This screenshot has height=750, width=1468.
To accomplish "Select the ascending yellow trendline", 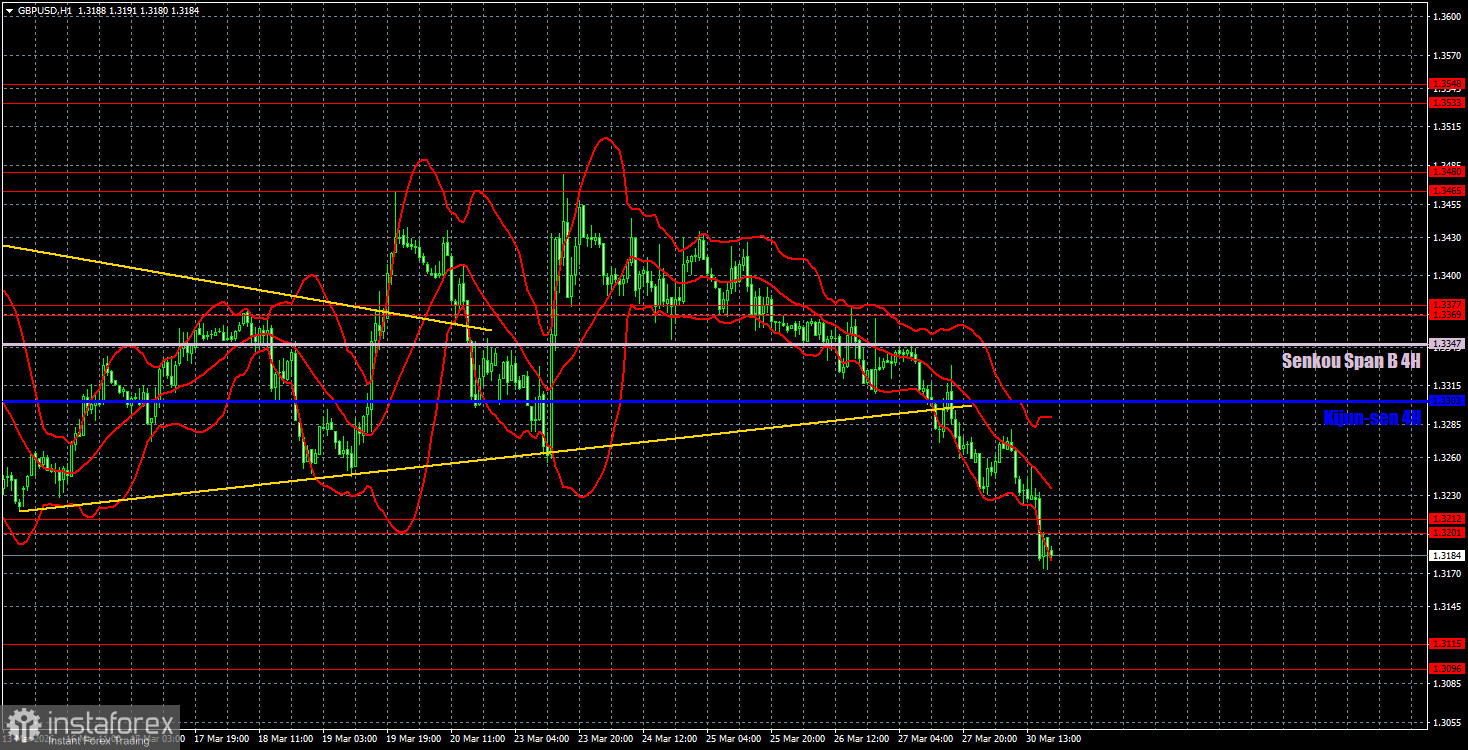I will pos(495,458).
